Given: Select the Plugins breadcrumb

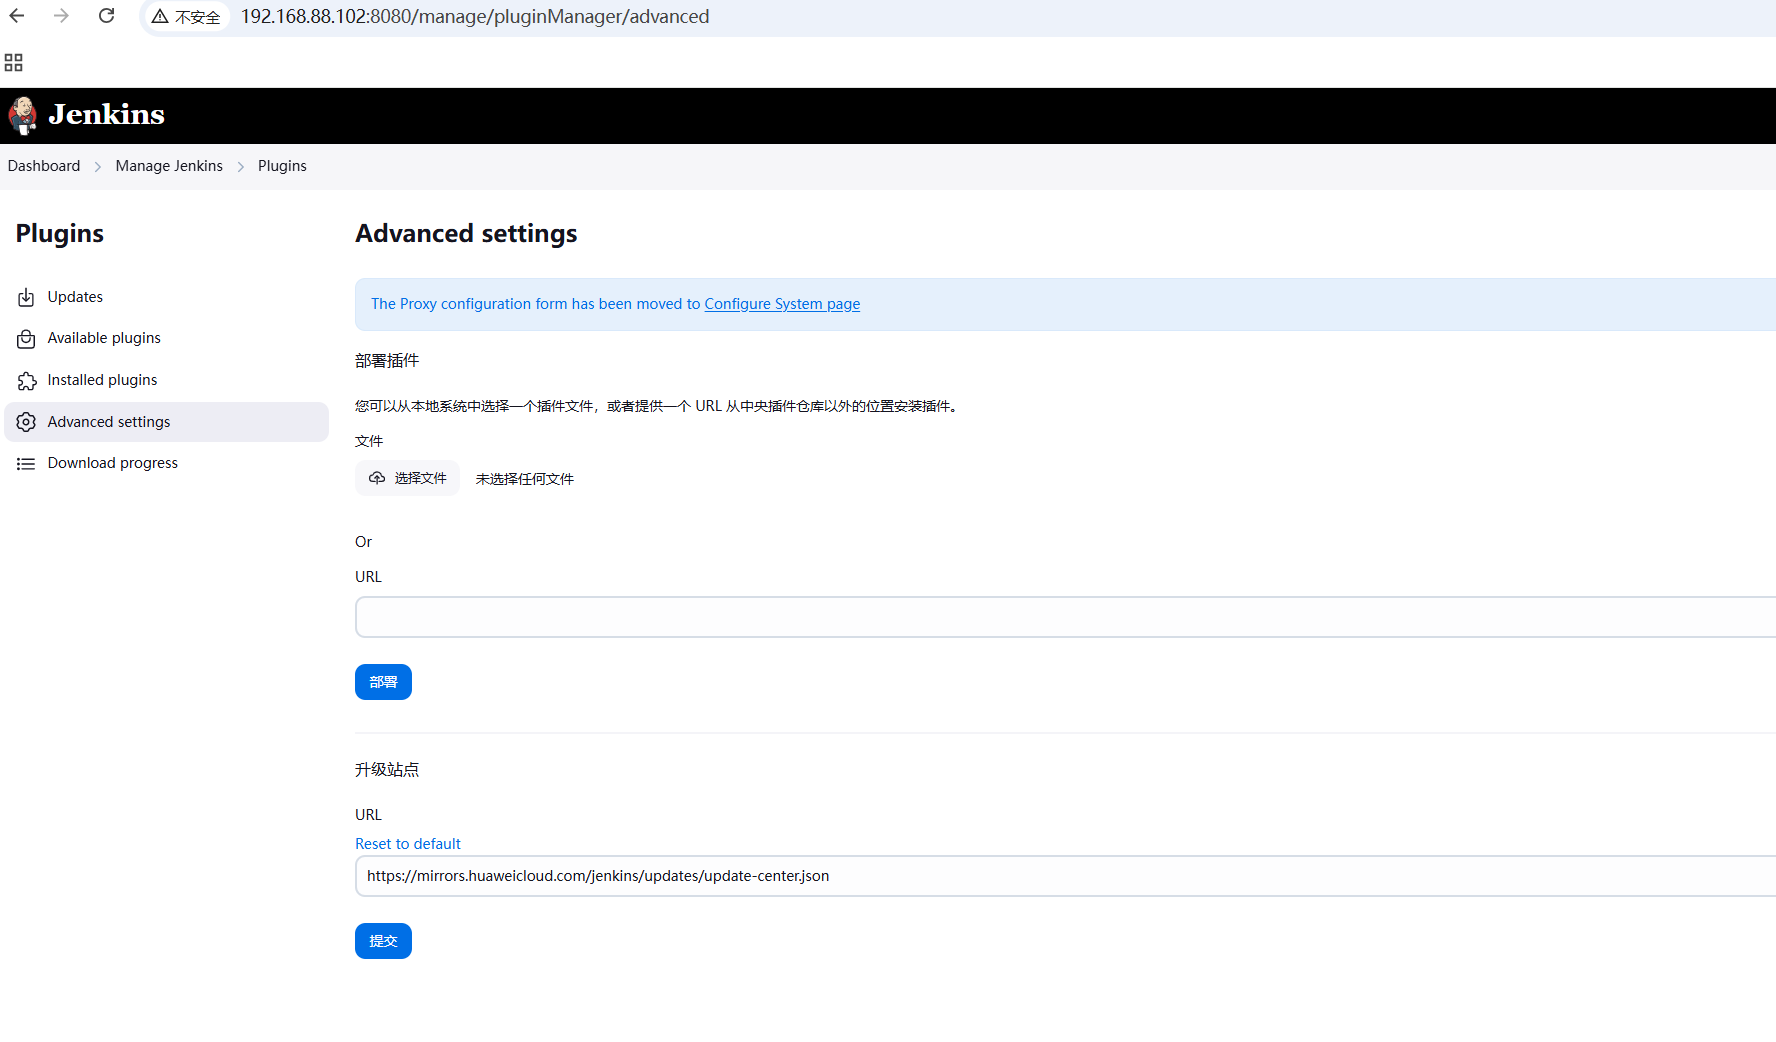Looking at the screenshot, I should coord(282,166).
